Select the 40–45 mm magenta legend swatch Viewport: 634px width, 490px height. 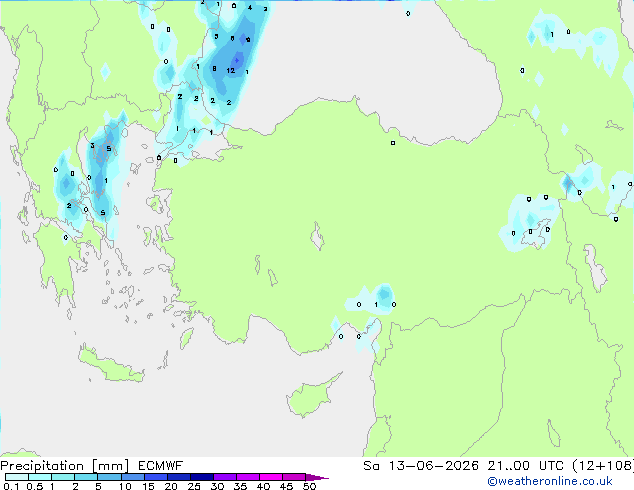[271, 477]
